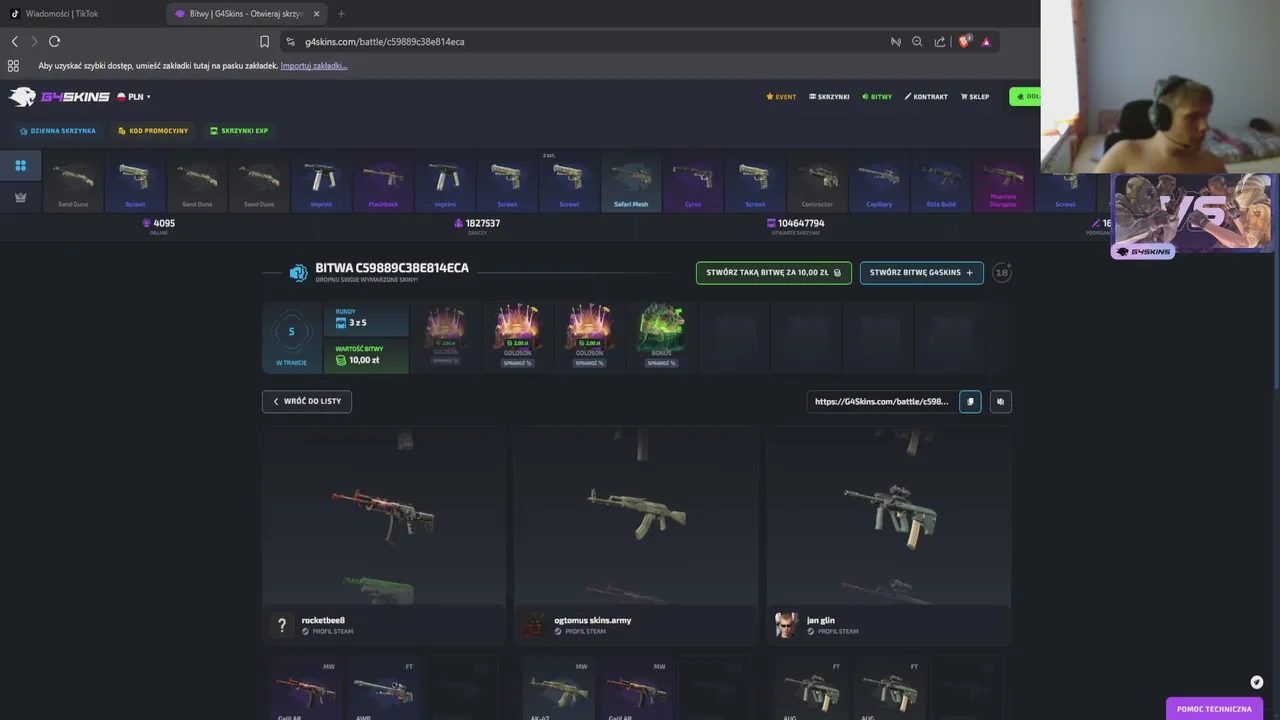Open the KONTRAKT menu item
Image resolution: width=1280 pixels, height=720 pixels.
point(926,97)
